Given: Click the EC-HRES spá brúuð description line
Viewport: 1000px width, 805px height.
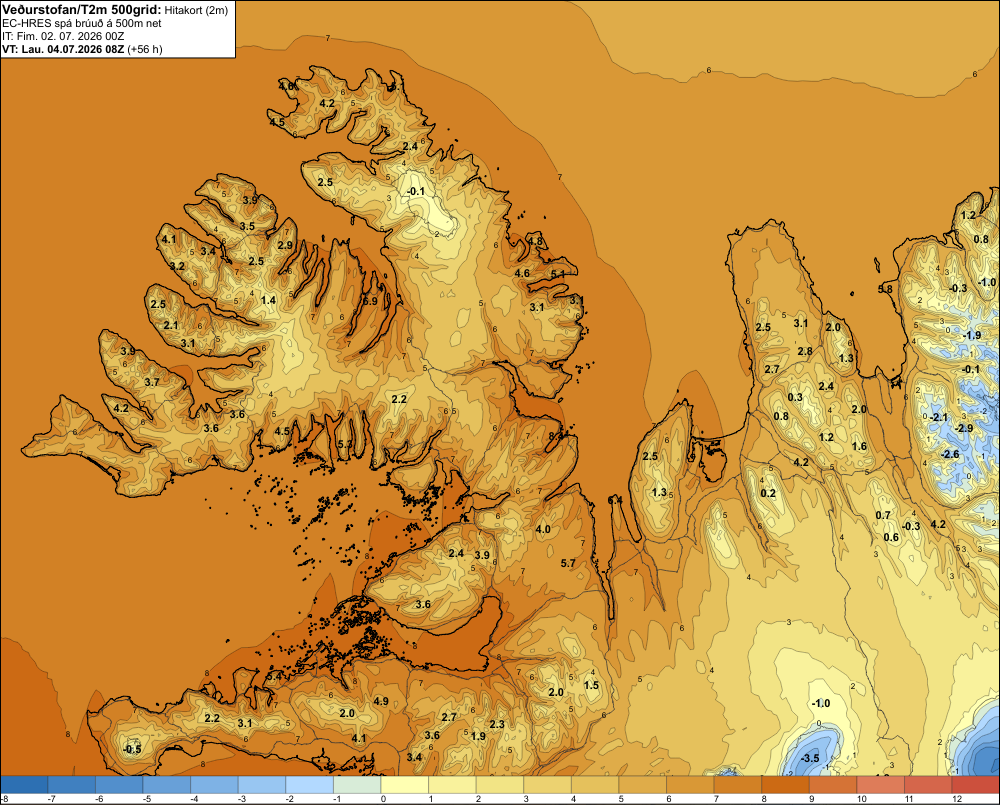Looking at the screenshot, I should (x=82, y=24).
